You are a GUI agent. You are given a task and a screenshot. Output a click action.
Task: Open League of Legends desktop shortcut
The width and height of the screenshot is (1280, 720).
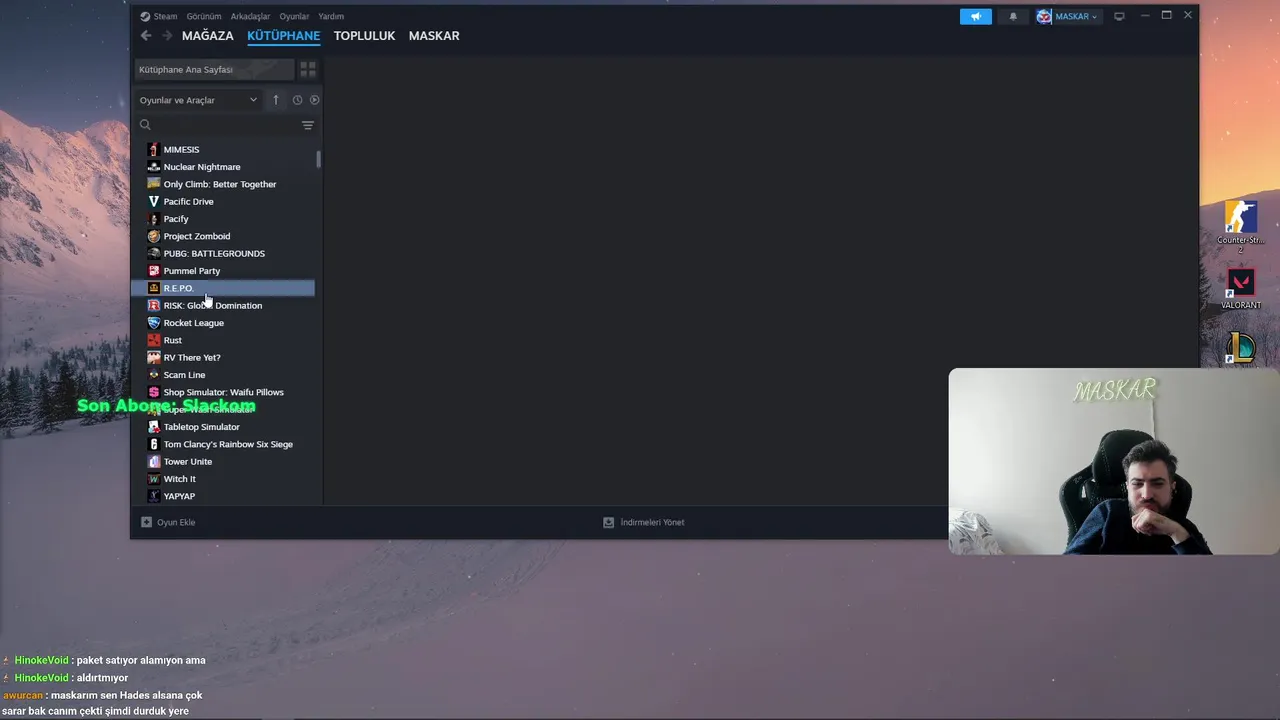(x=1241, y=348)
